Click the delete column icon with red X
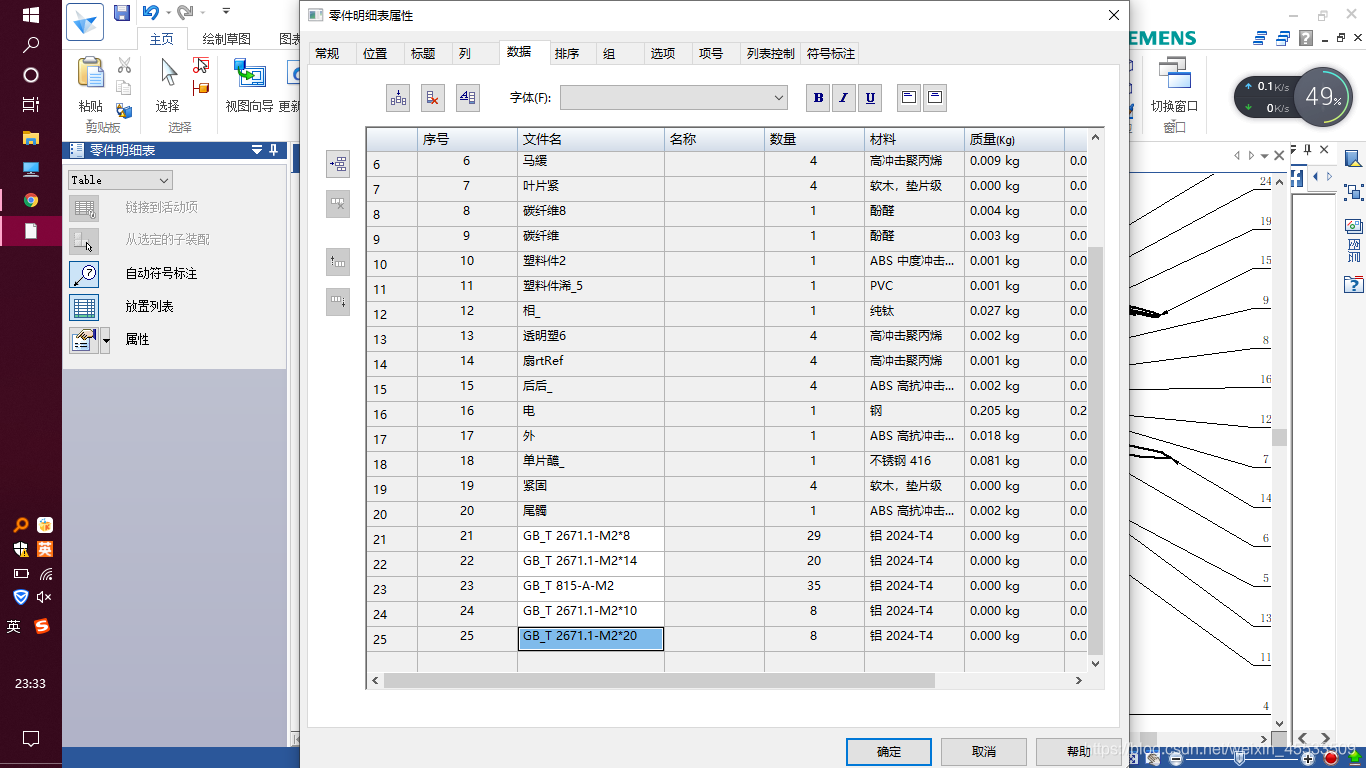 tap(432, 97)
